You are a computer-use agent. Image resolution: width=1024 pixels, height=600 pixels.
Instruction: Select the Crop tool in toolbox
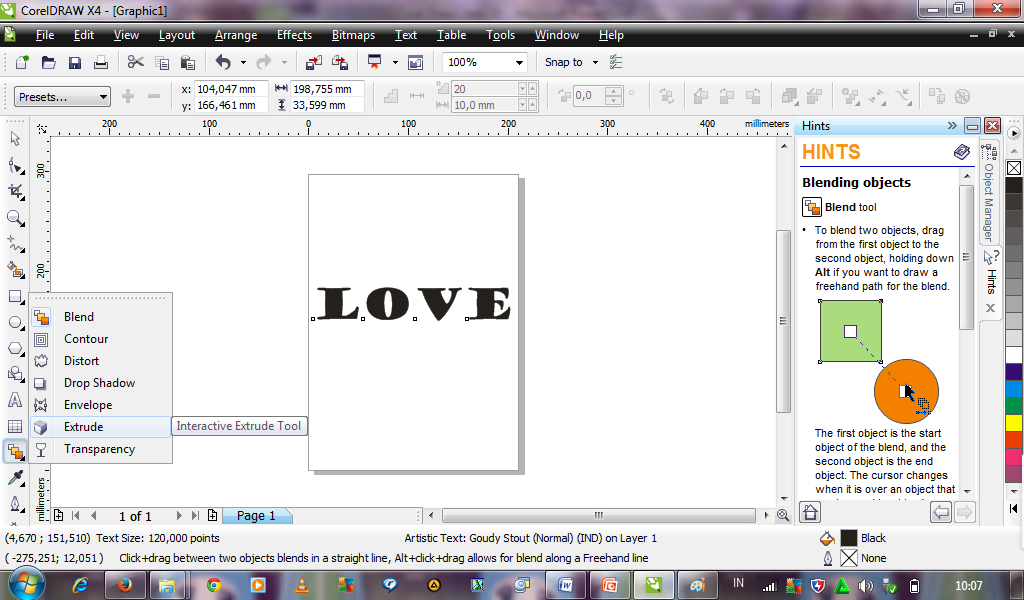15,191
